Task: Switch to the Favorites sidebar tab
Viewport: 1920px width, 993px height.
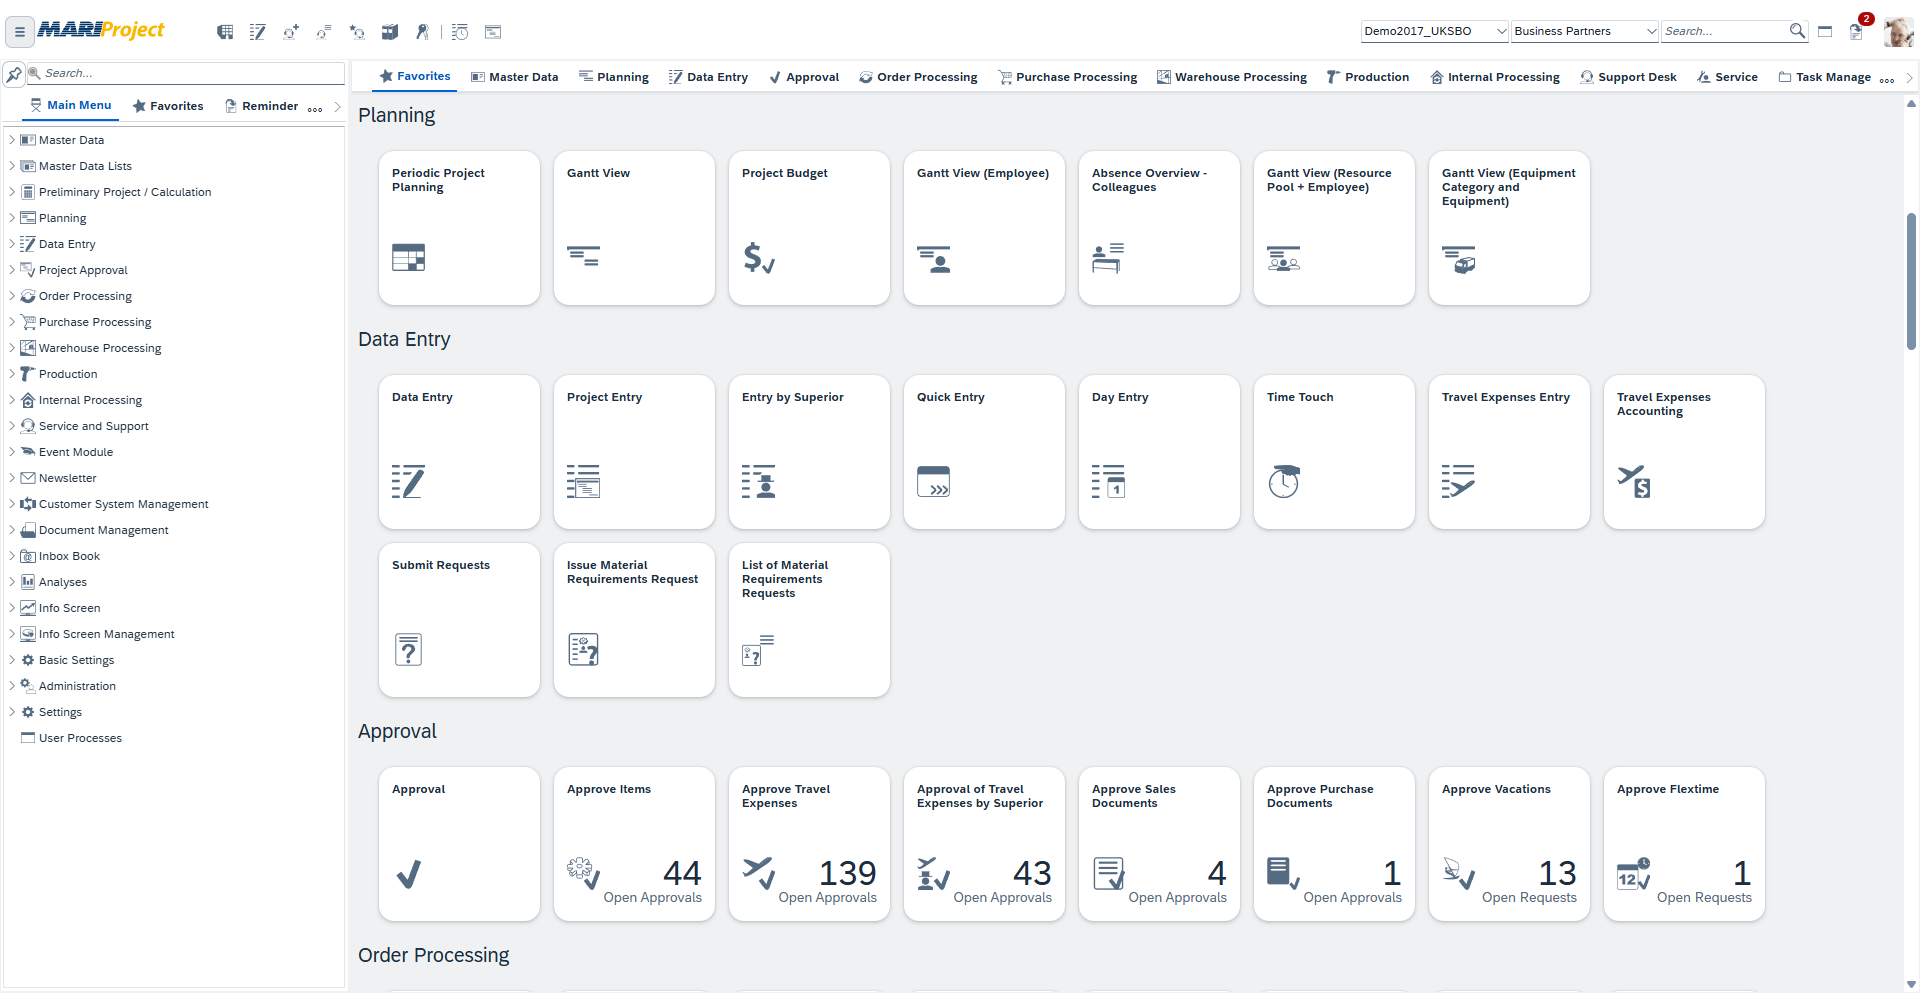Action: click(168, 105)
